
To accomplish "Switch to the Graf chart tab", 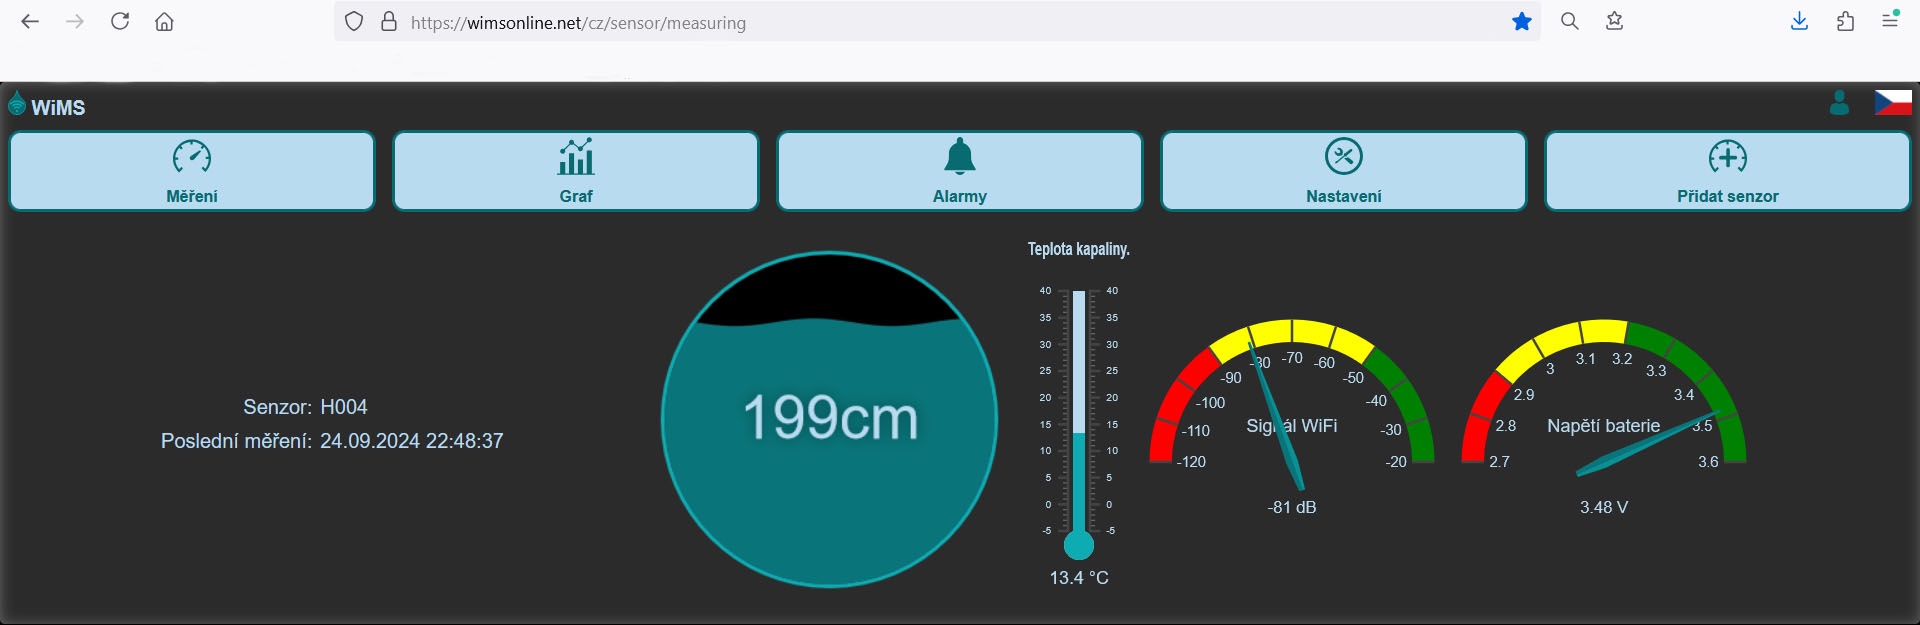I will click(x=576, y=171).
